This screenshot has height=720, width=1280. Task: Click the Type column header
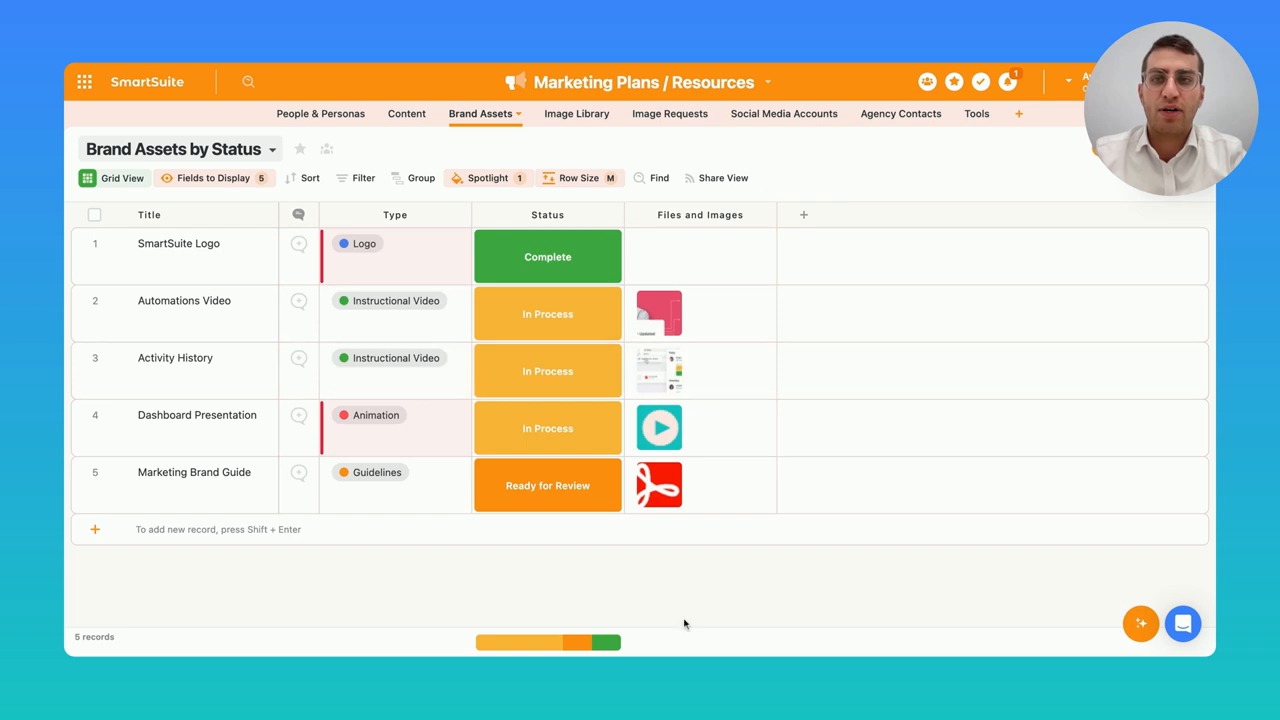395,215
